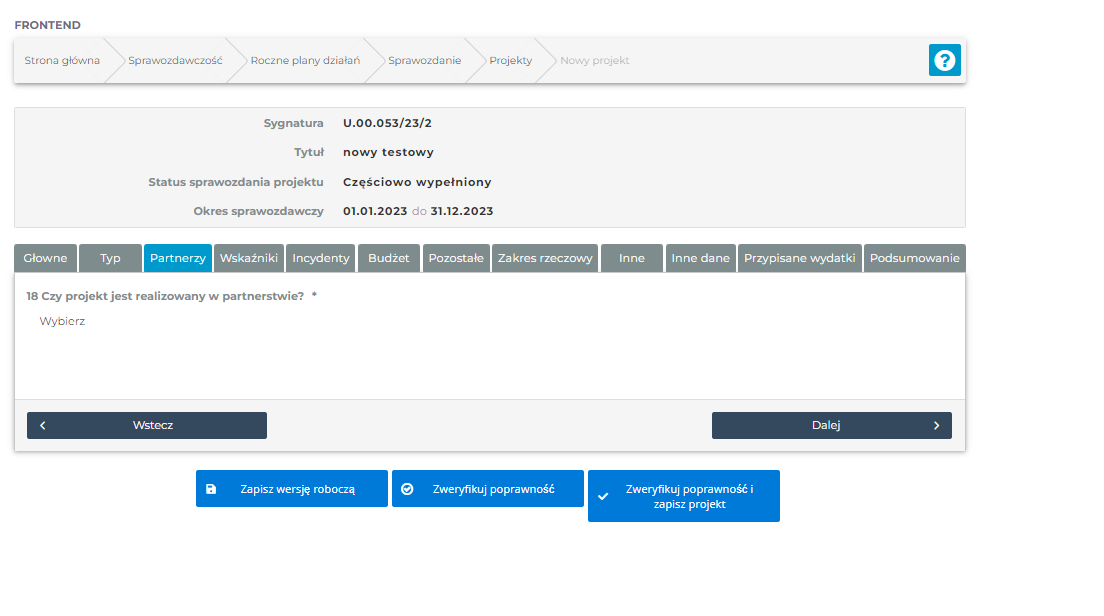Switch to the Wskaźniki tab
This screenshot has width=1104, height=616.
[x=248, y=258]
